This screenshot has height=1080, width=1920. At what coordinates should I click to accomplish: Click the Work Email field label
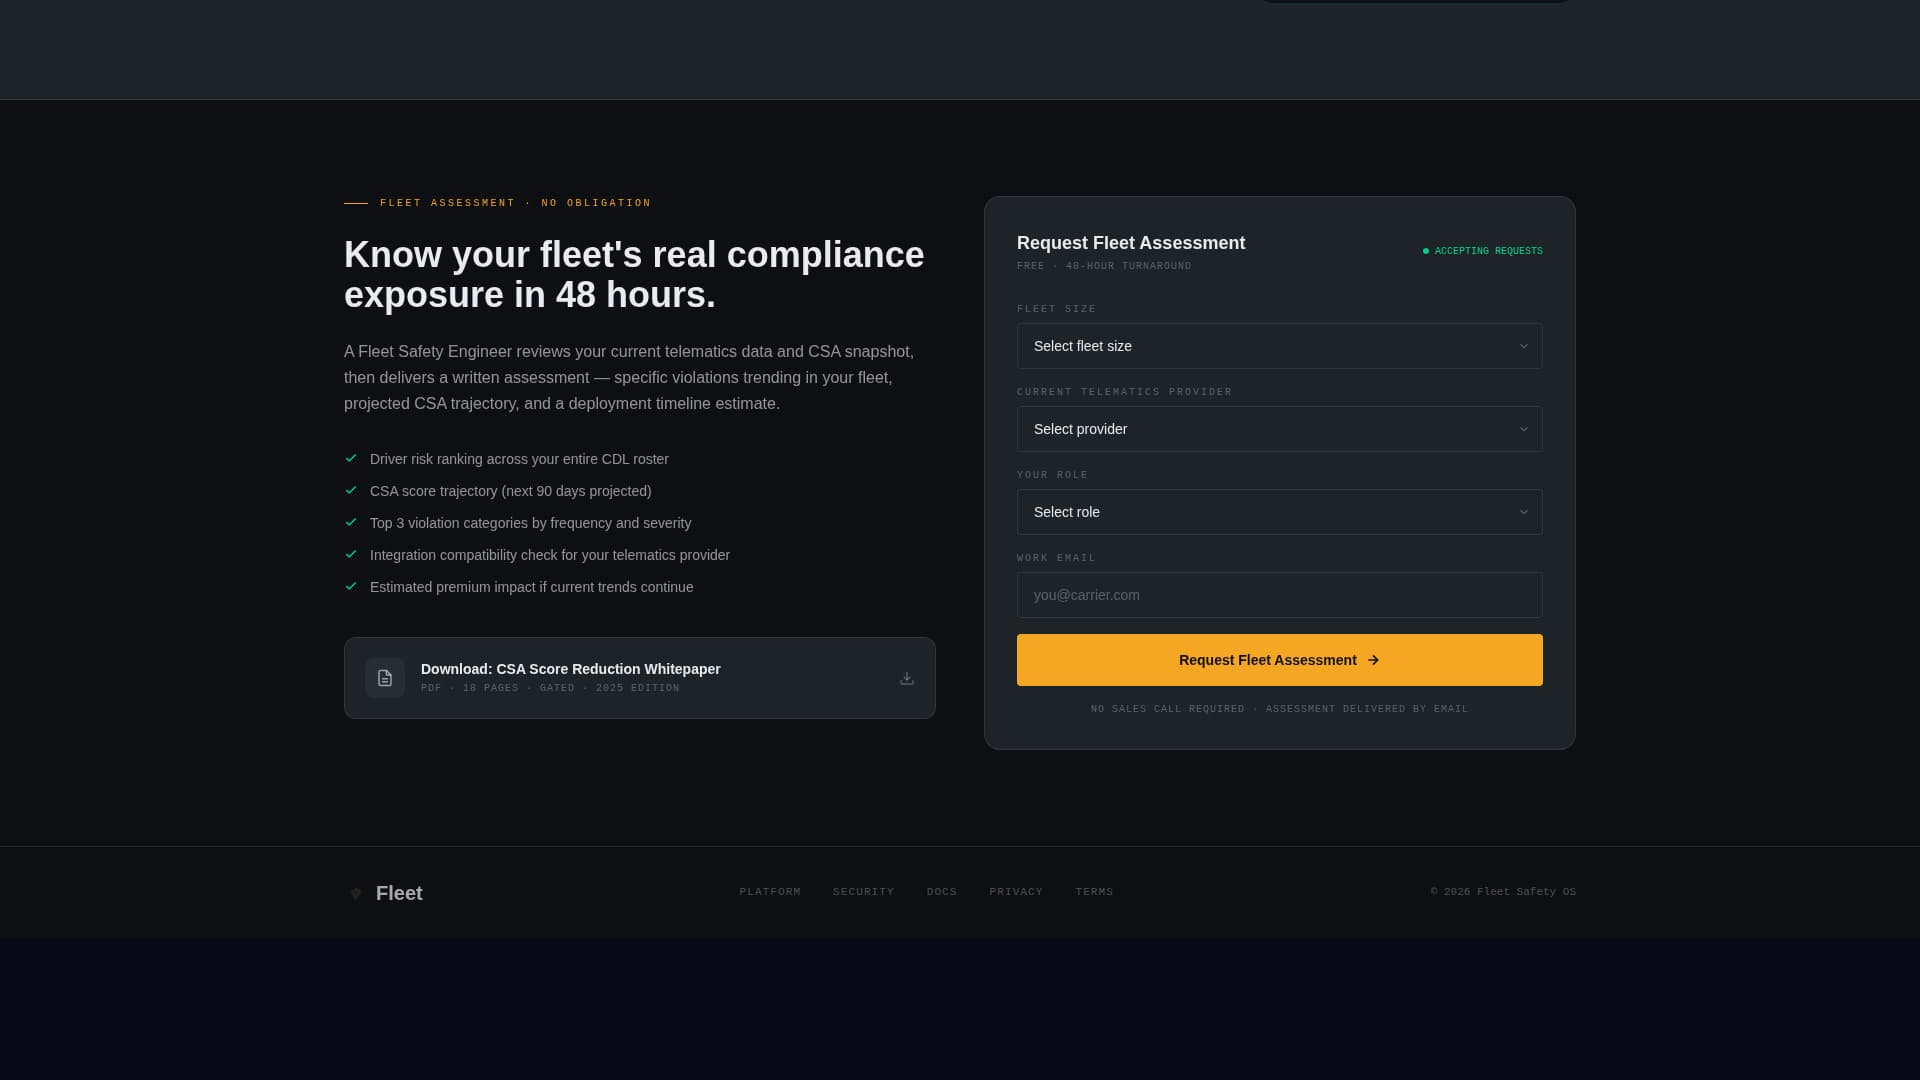coord(1056,558)
